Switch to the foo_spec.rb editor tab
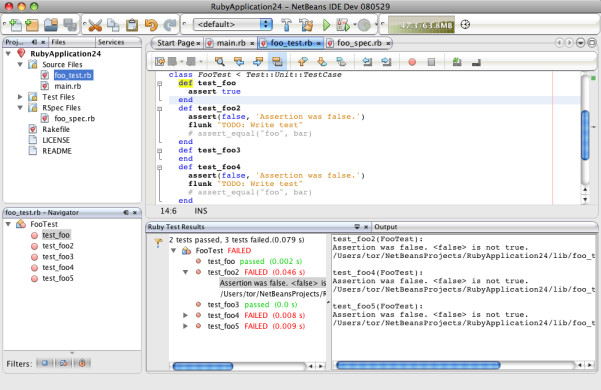This screenshot has width=601, height=390. click(x=359, y=43)
